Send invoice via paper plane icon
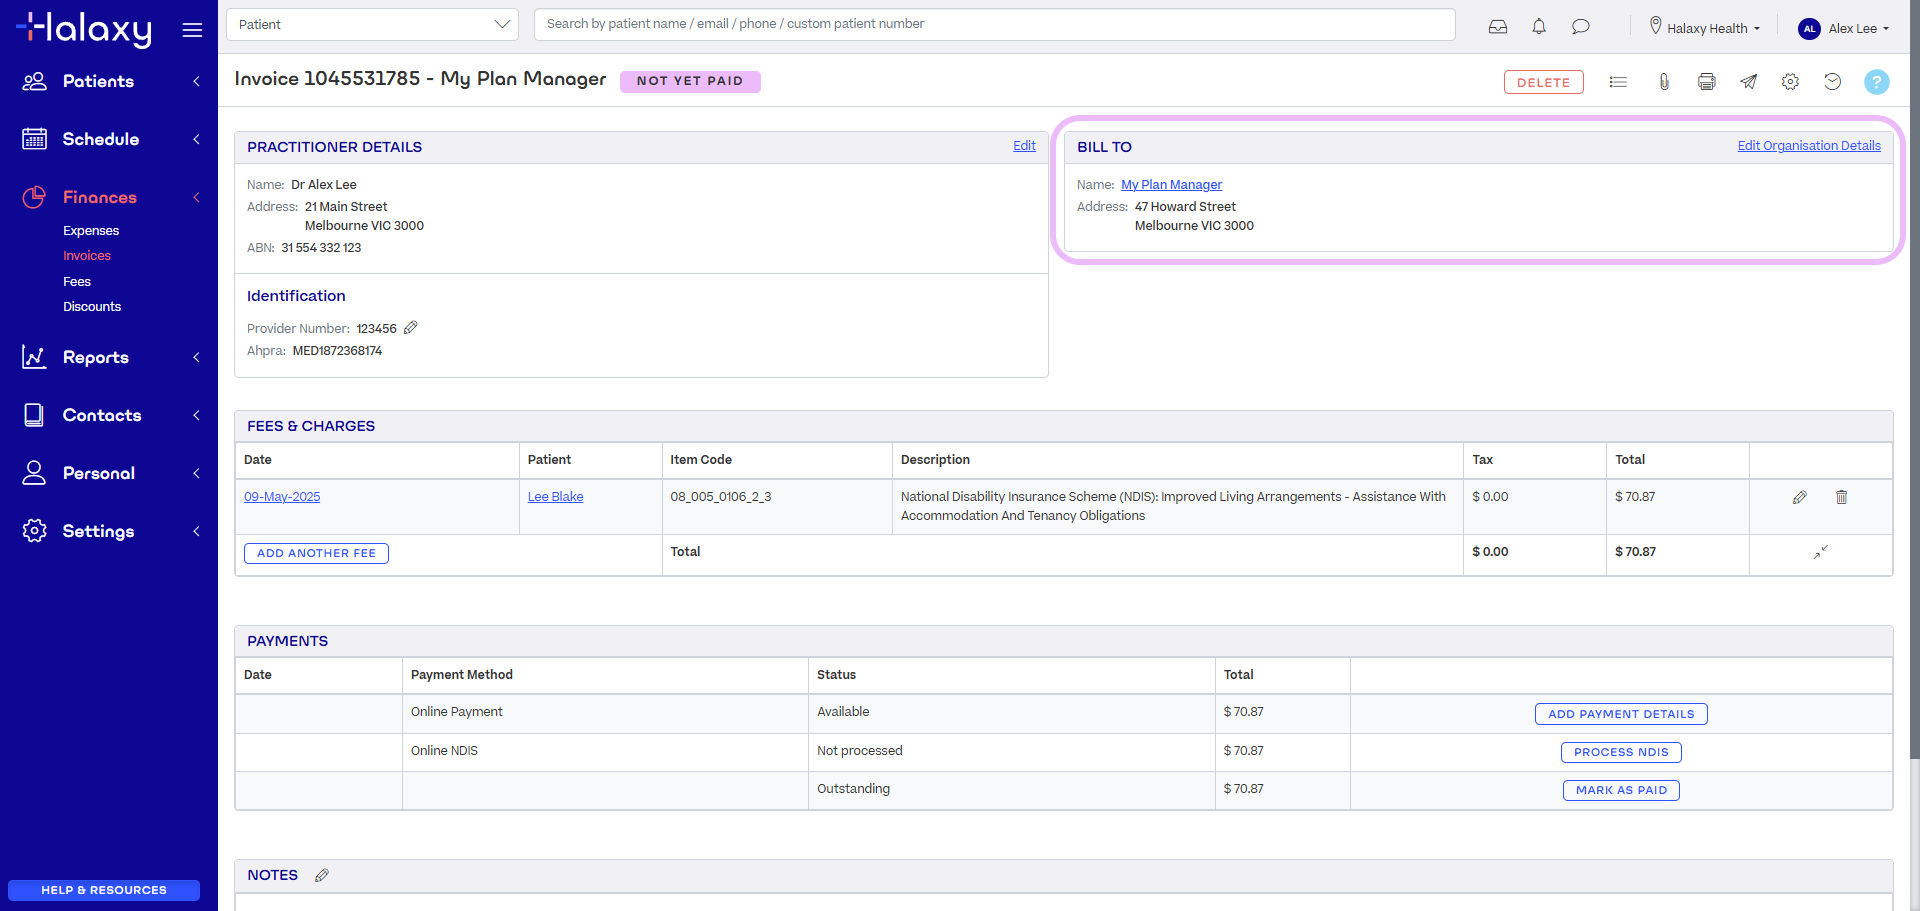Viewport: 1920px width, 911px height. click(1748, 82)
